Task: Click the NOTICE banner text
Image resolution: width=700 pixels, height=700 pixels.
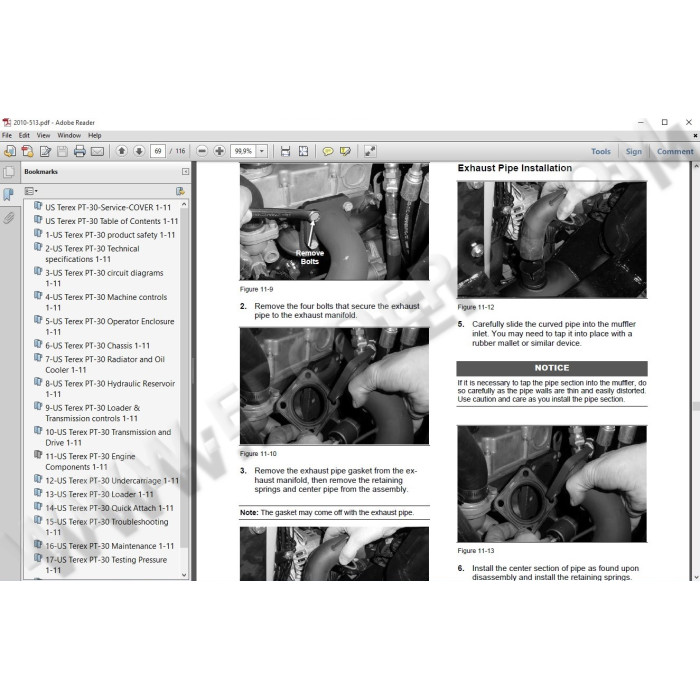Action: [552, 368]
